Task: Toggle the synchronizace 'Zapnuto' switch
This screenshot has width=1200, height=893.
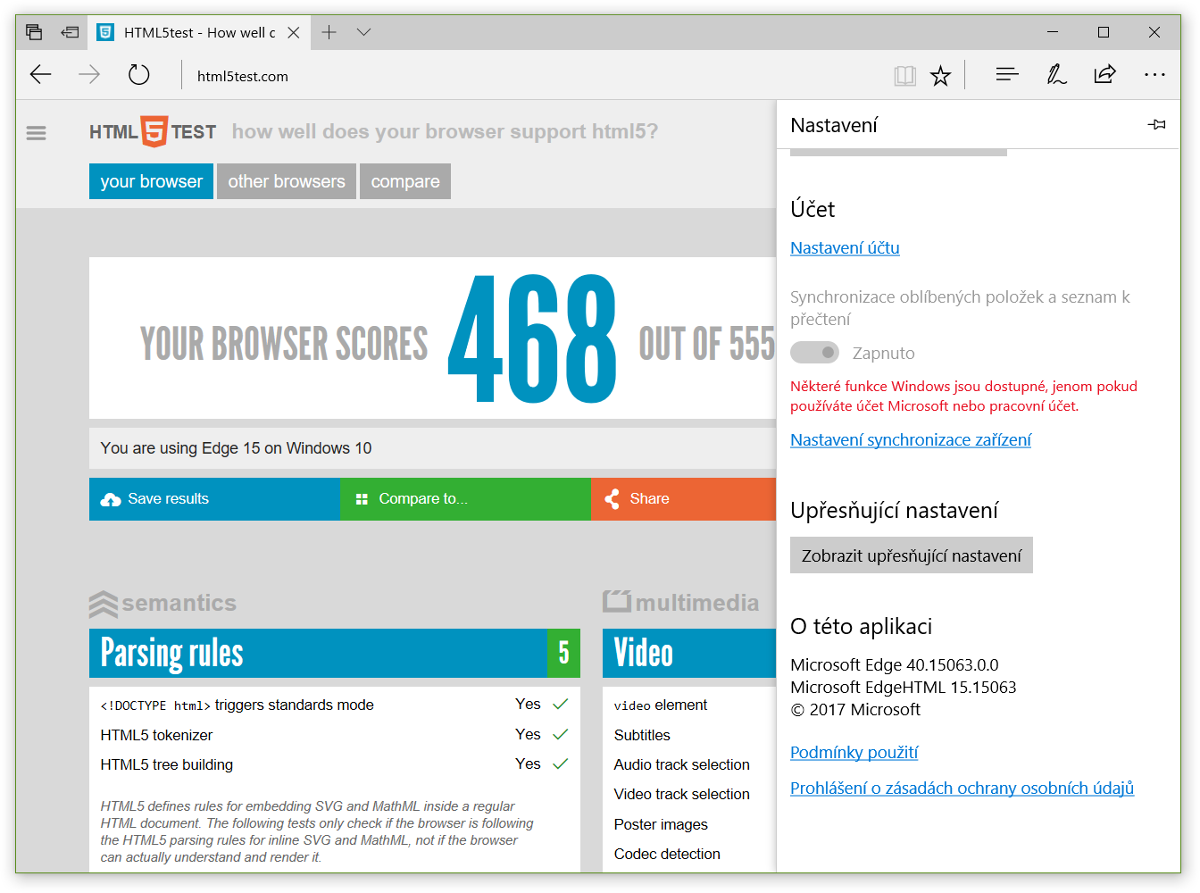Action: (814, 353)
